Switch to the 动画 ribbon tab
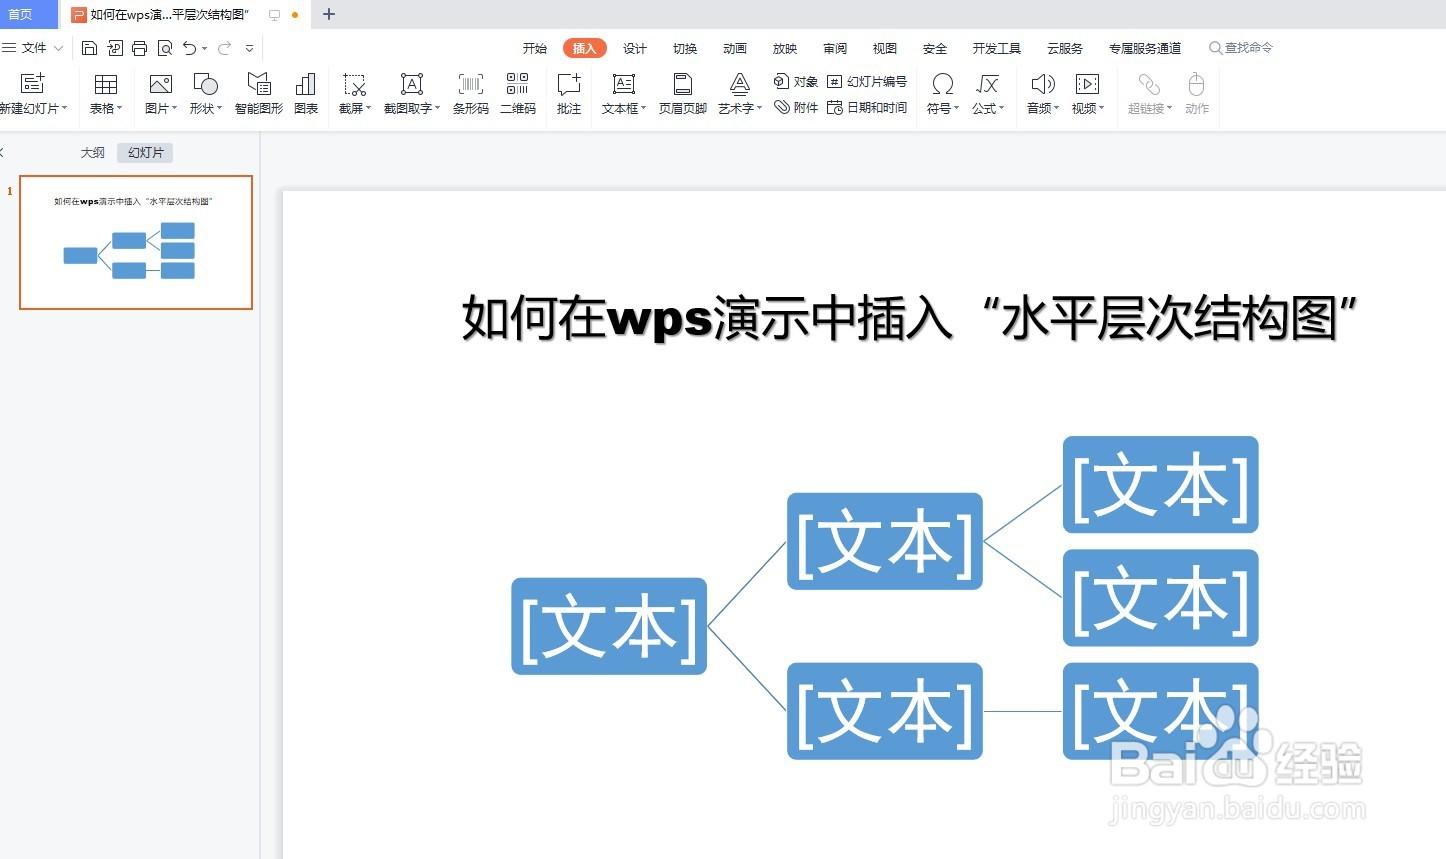This screenshot has height=859, width=1446. tap(735, 48)
